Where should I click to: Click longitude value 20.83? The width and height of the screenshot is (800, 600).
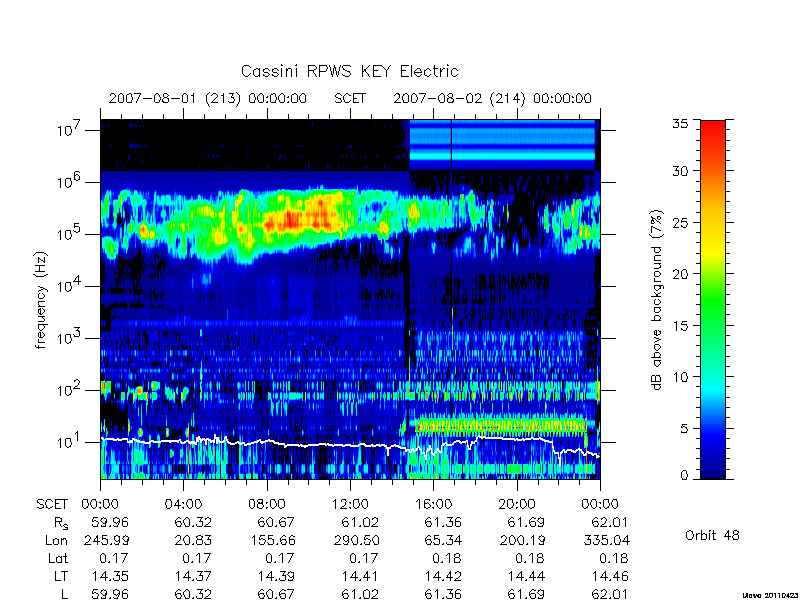click(x=193, y=540)
